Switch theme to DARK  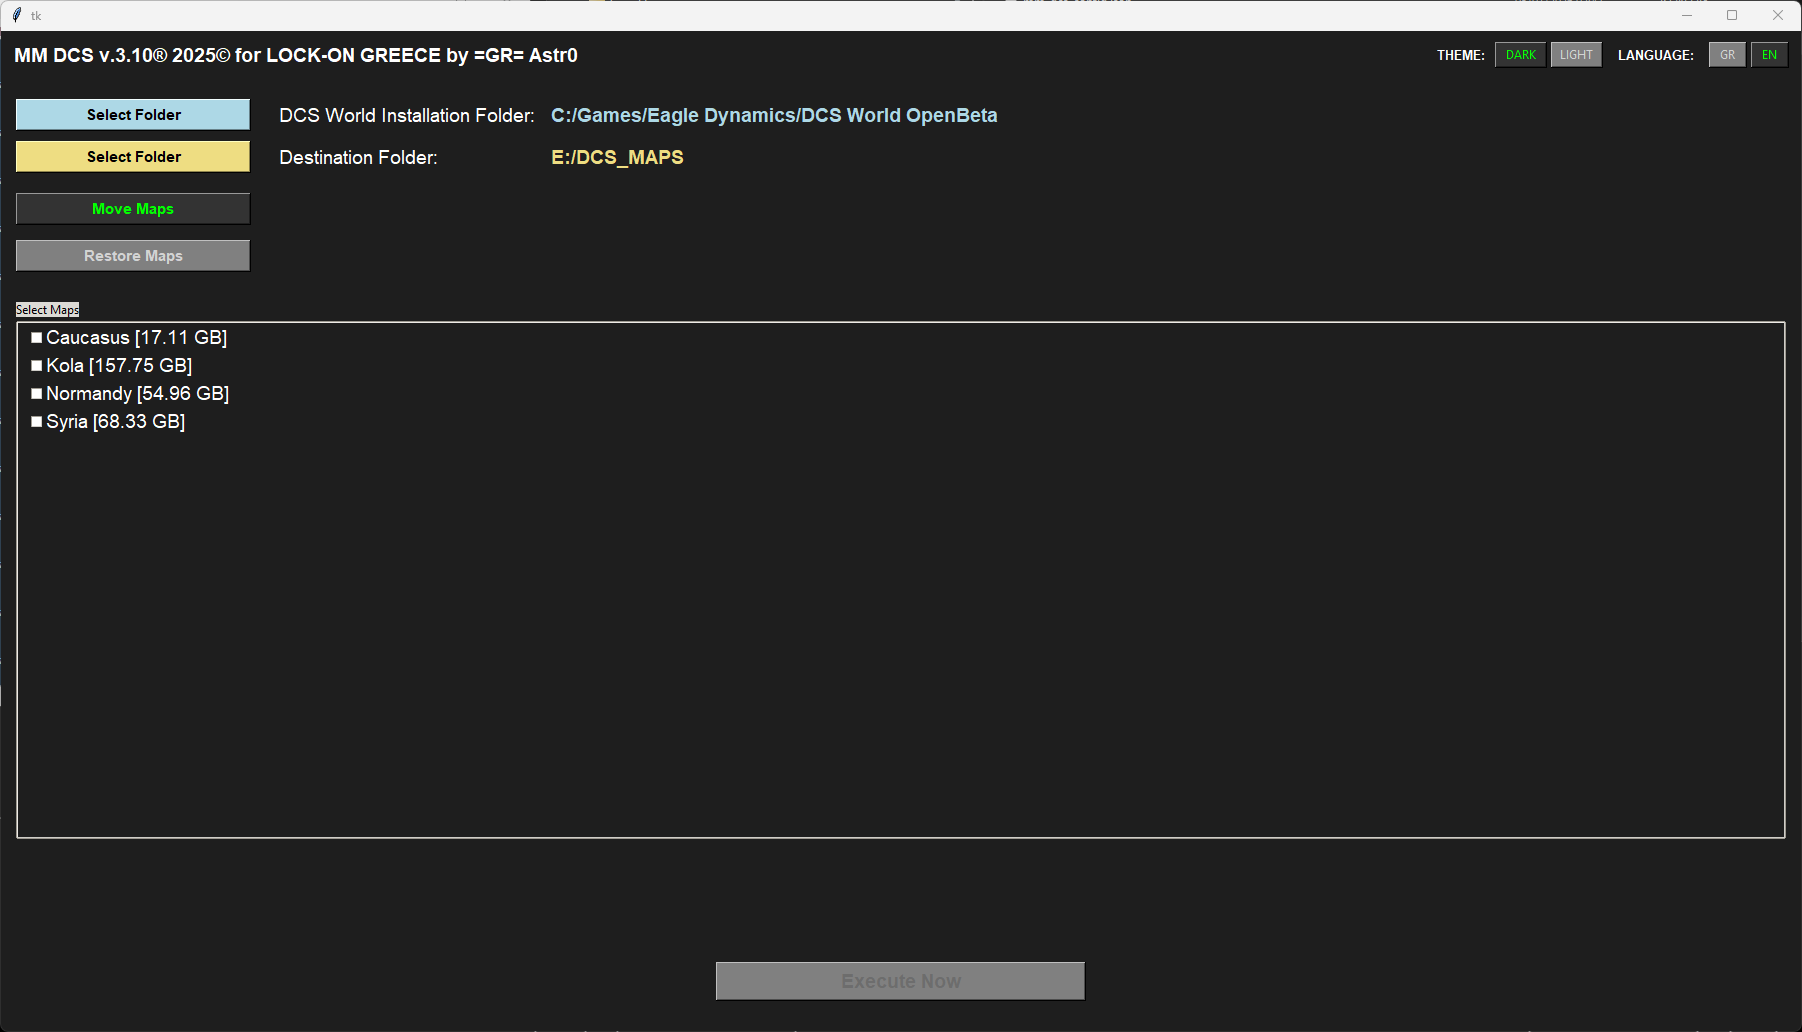tap(1520, 55)
